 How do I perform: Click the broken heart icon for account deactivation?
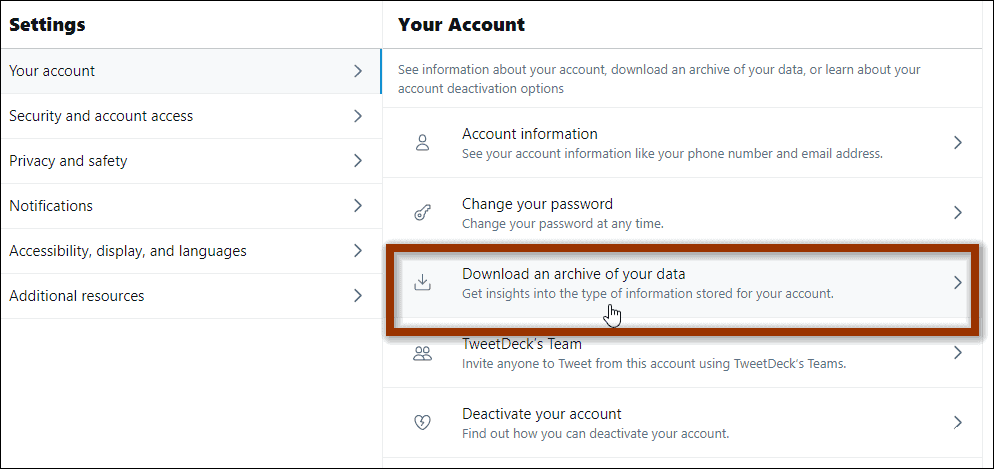point(422,423)
